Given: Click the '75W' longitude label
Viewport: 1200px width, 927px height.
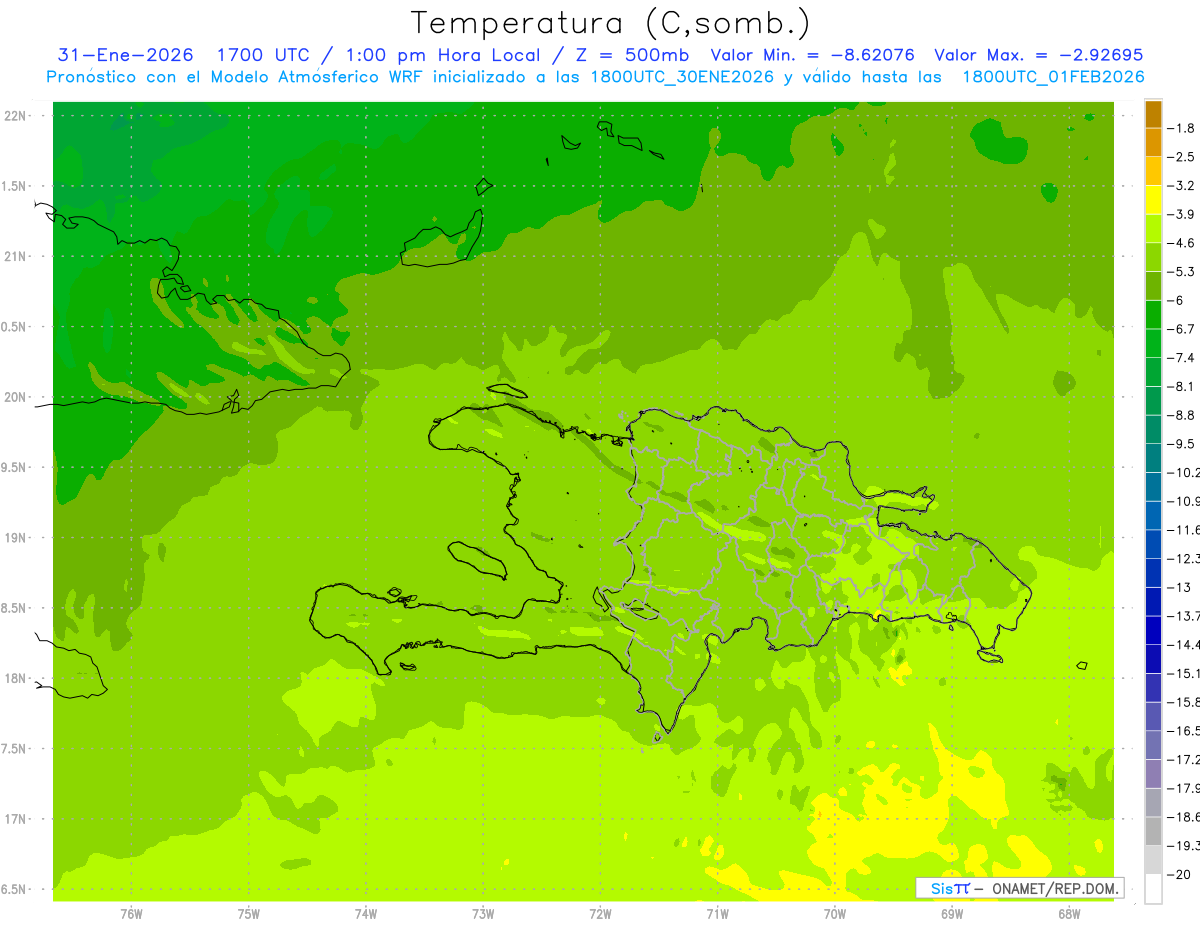Looking at the screenshot, I should 249,914.
